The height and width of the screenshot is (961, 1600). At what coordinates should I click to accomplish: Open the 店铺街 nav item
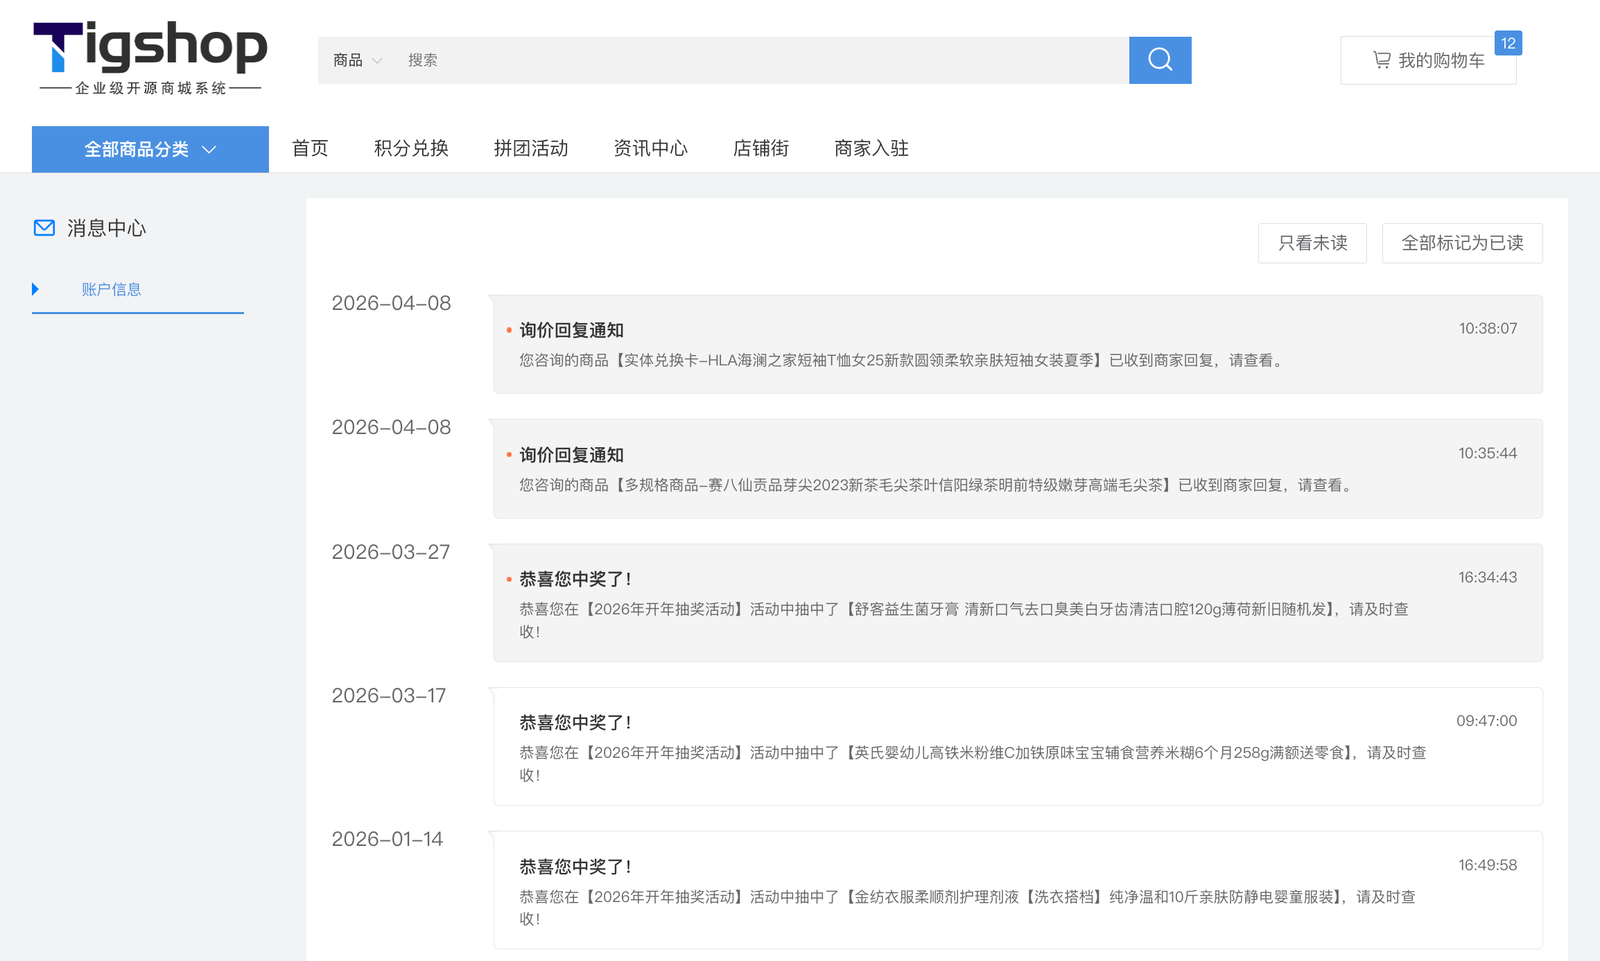(x=760, y=148)
